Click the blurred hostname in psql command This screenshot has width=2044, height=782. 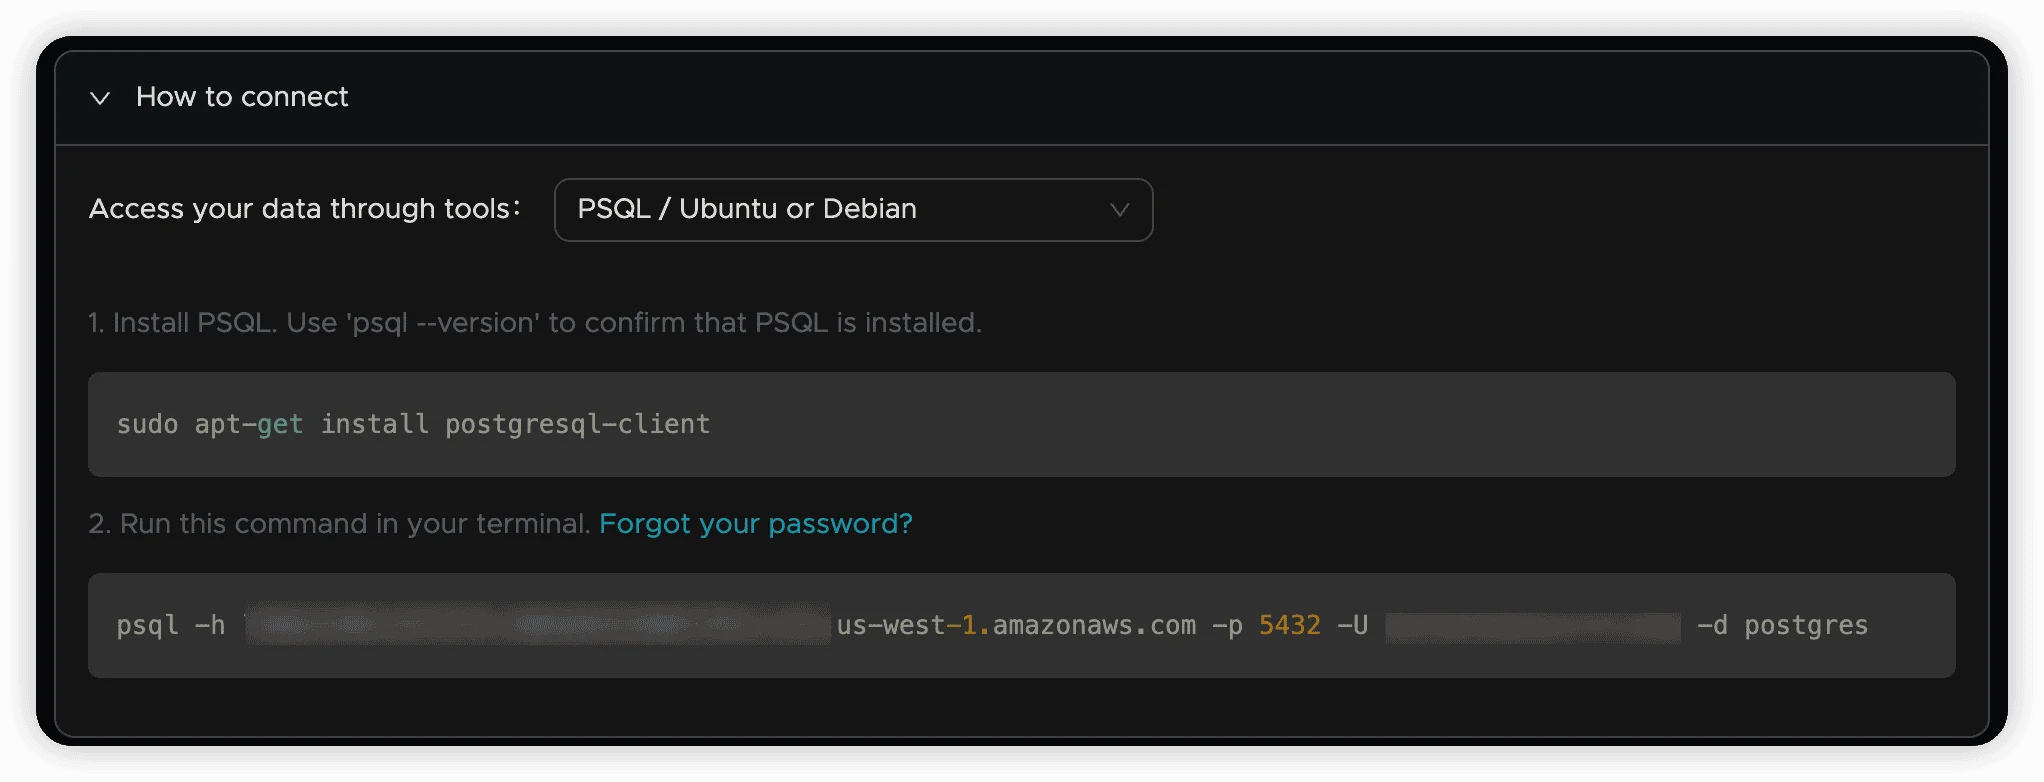[537, 626]
